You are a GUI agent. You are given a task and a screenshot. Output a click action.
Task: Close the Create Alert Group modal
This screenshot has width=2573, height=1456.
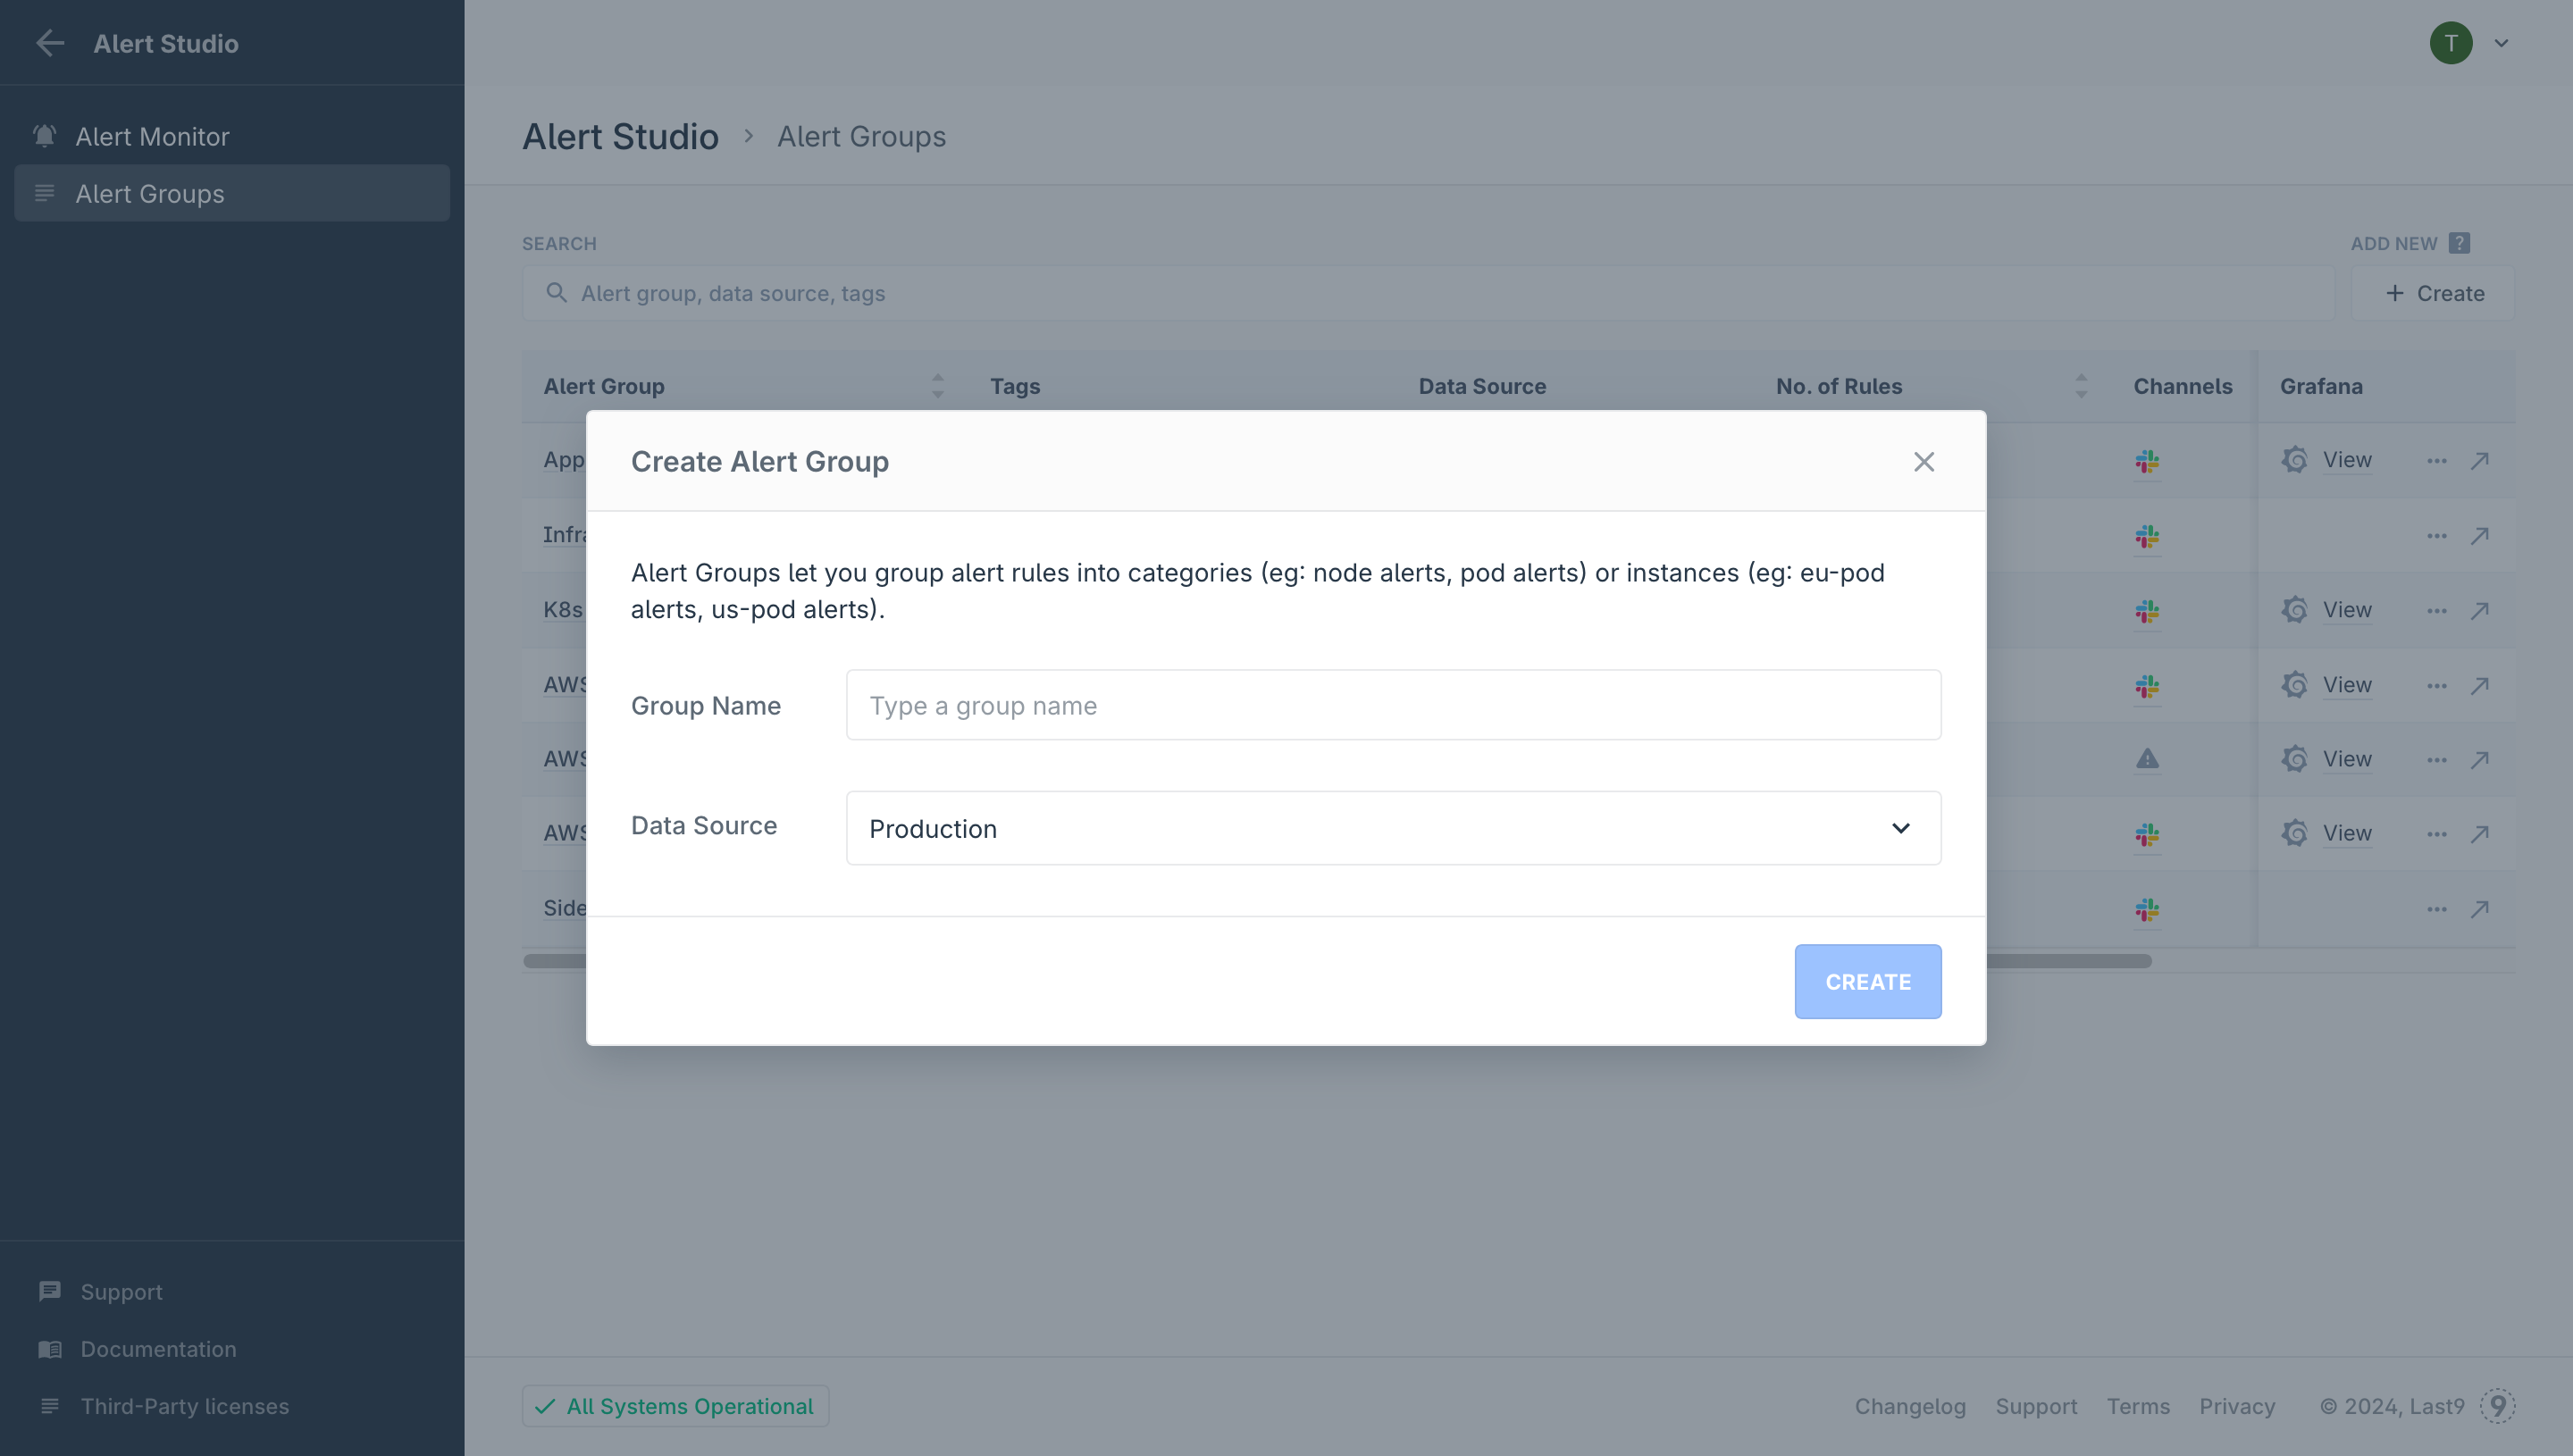1923,461
